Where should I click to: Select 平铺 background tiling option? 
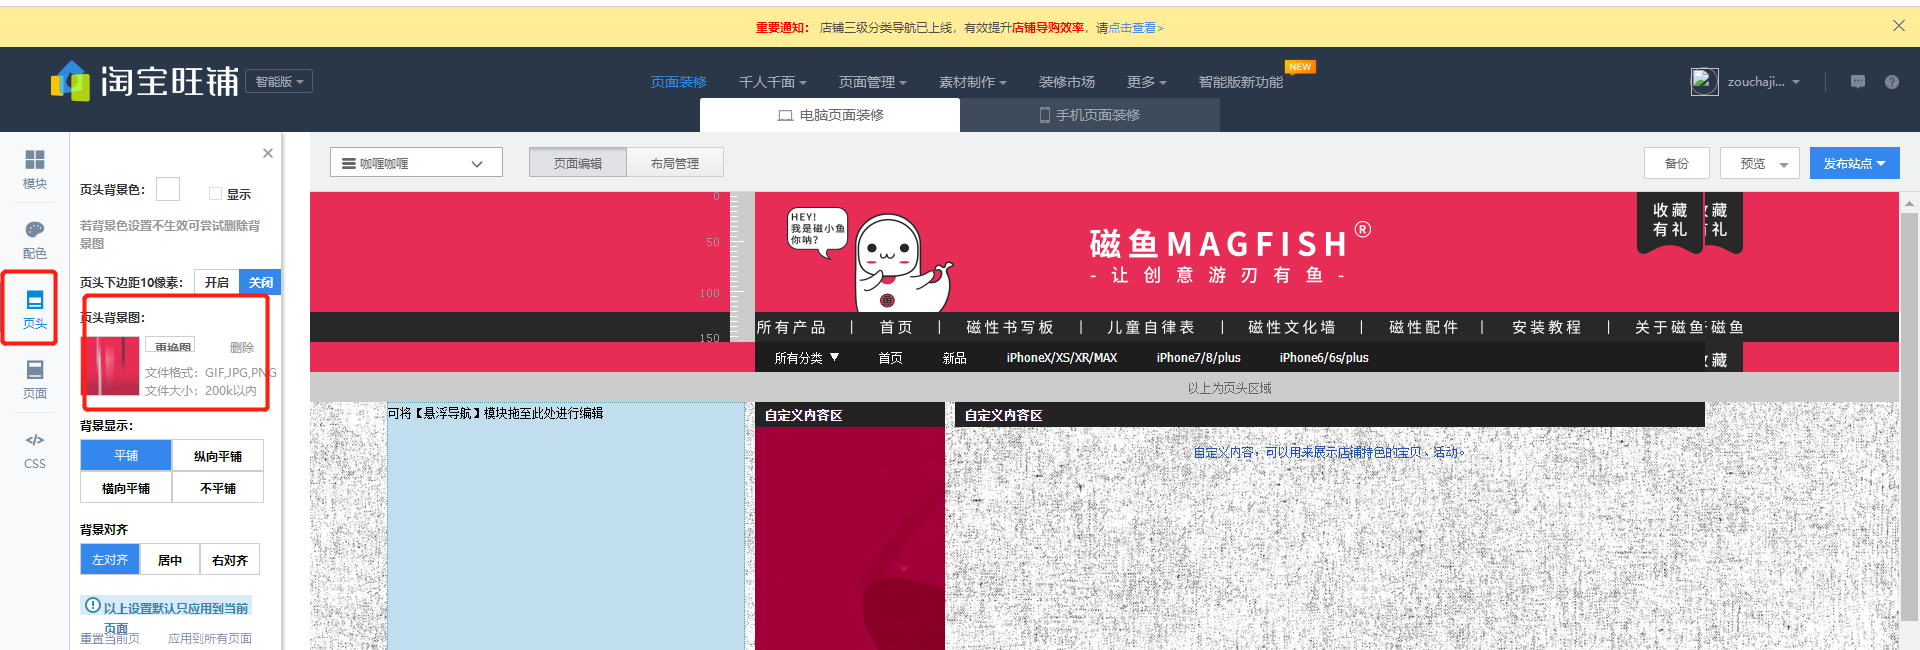point(126,456)
